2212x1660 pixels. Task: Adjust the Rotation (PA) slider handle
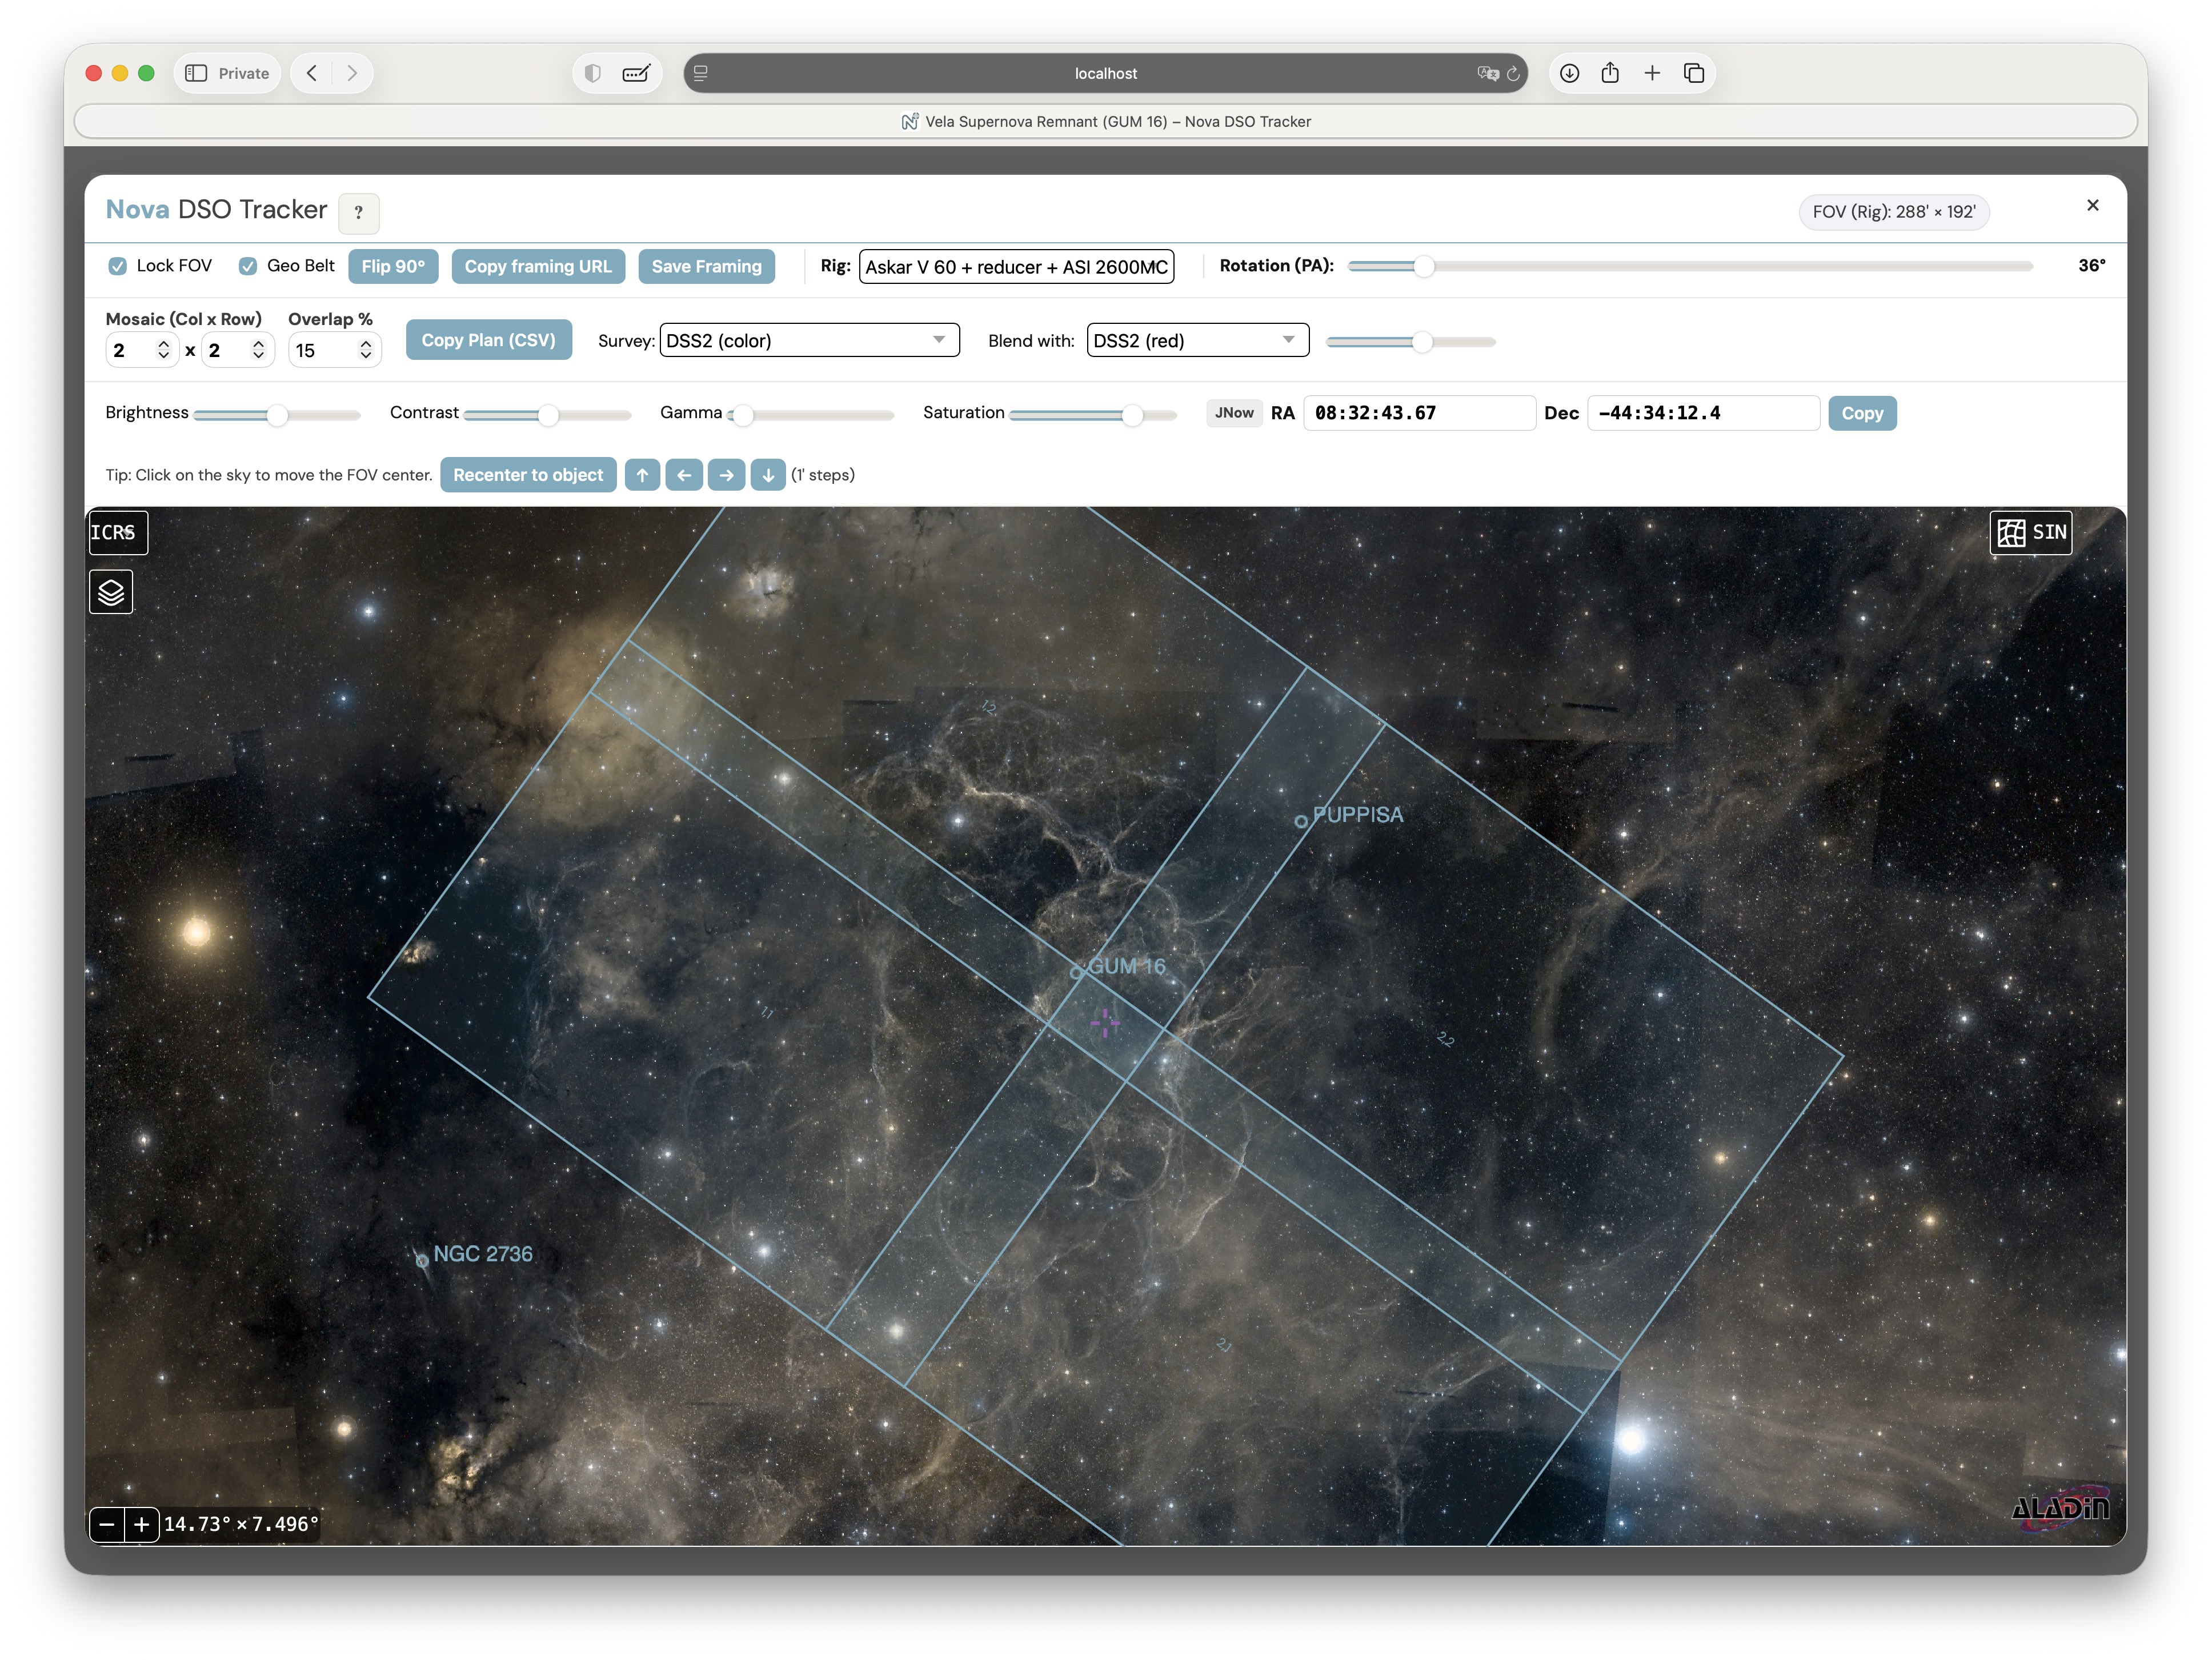(x=1423, y=266)
